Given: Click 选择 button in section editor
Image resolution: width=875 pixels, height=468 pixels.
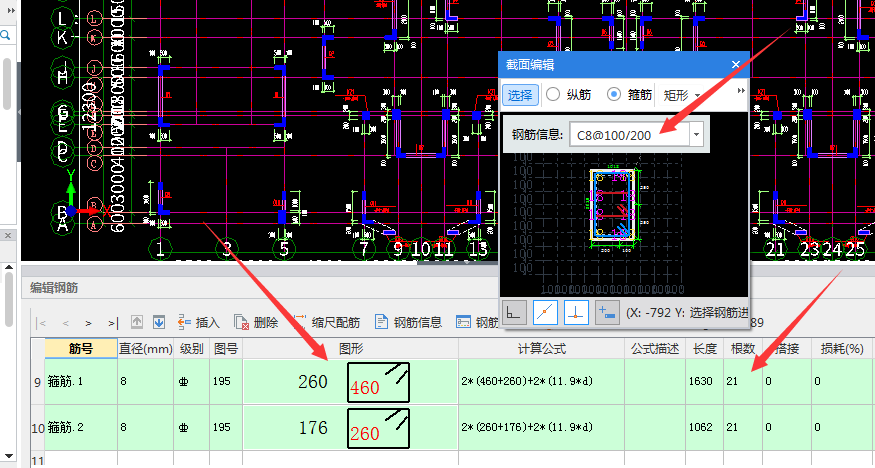Looking at the screenshot, I should (520, 95).
